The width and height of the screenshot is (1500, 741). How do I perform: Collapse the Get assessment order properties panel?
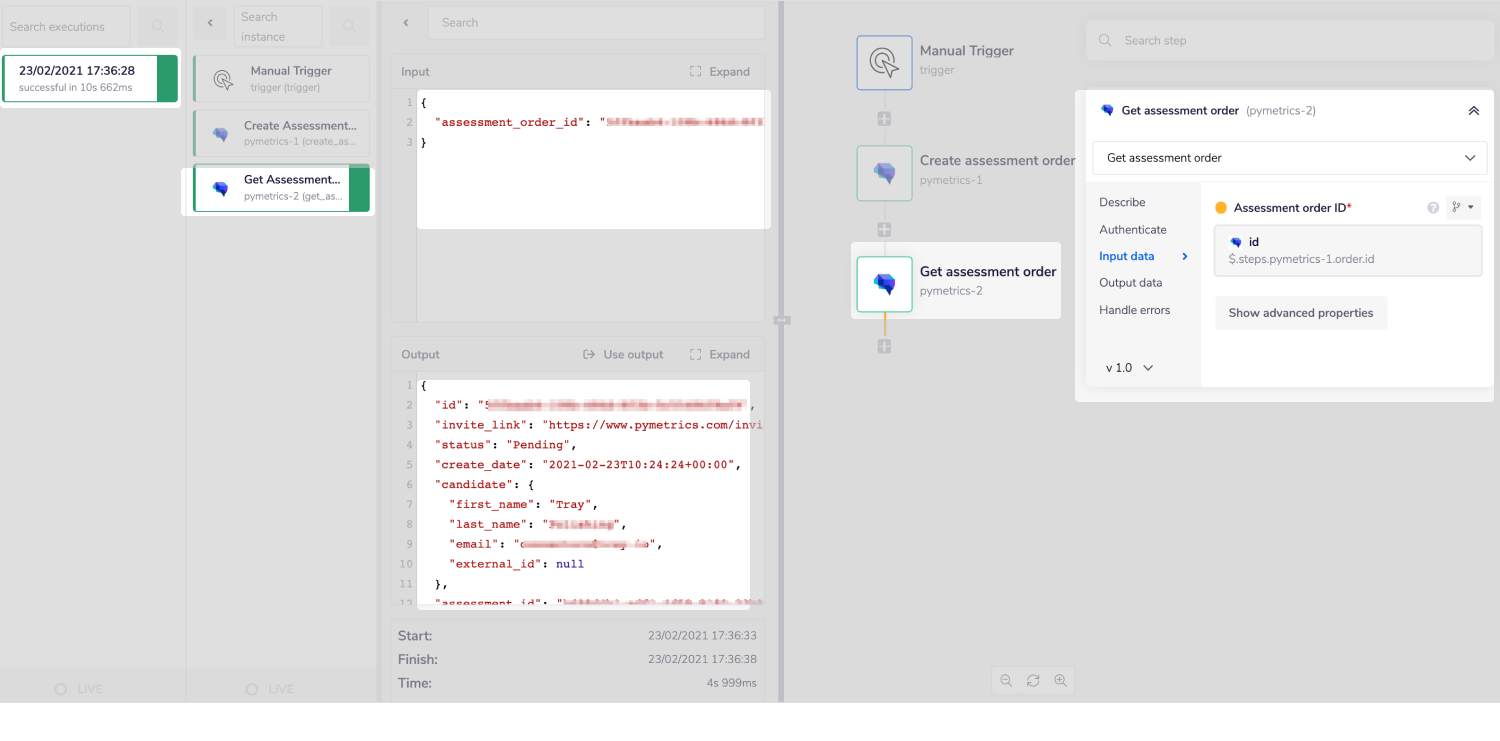(x=1473, y=111)
